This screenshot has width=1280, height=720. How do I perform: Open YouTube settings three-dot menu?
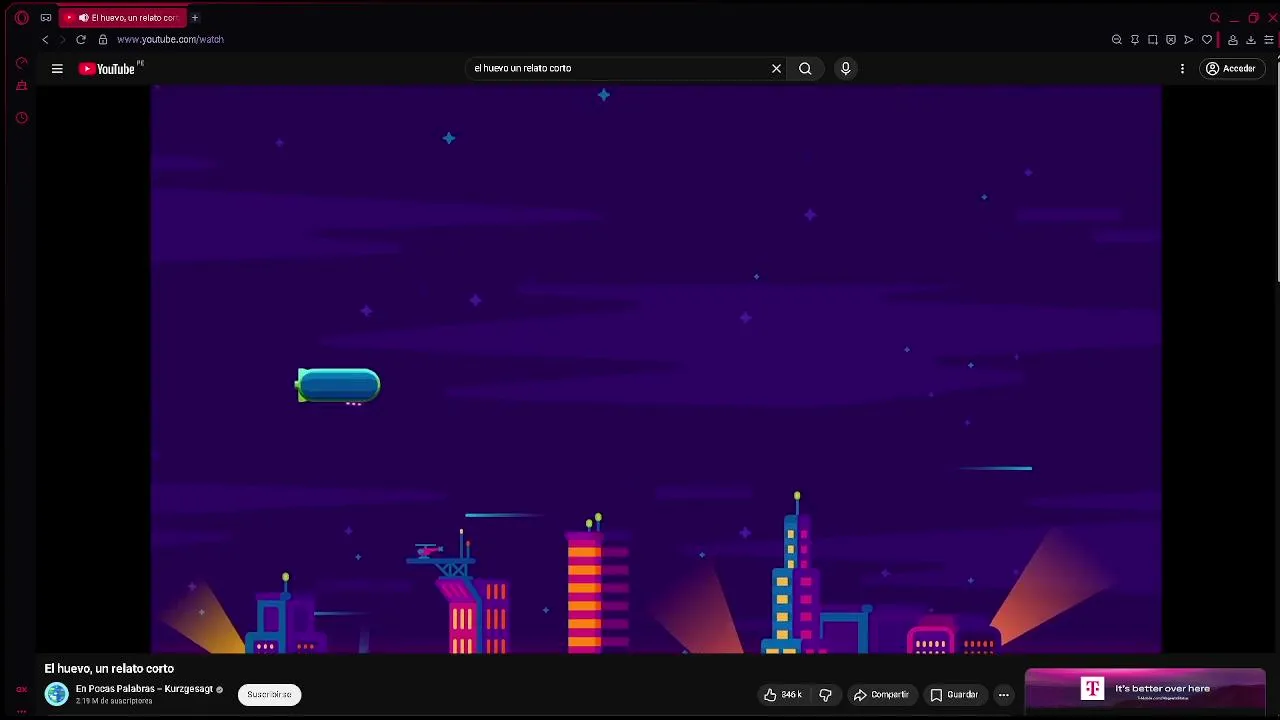[x=1182, y=68]
